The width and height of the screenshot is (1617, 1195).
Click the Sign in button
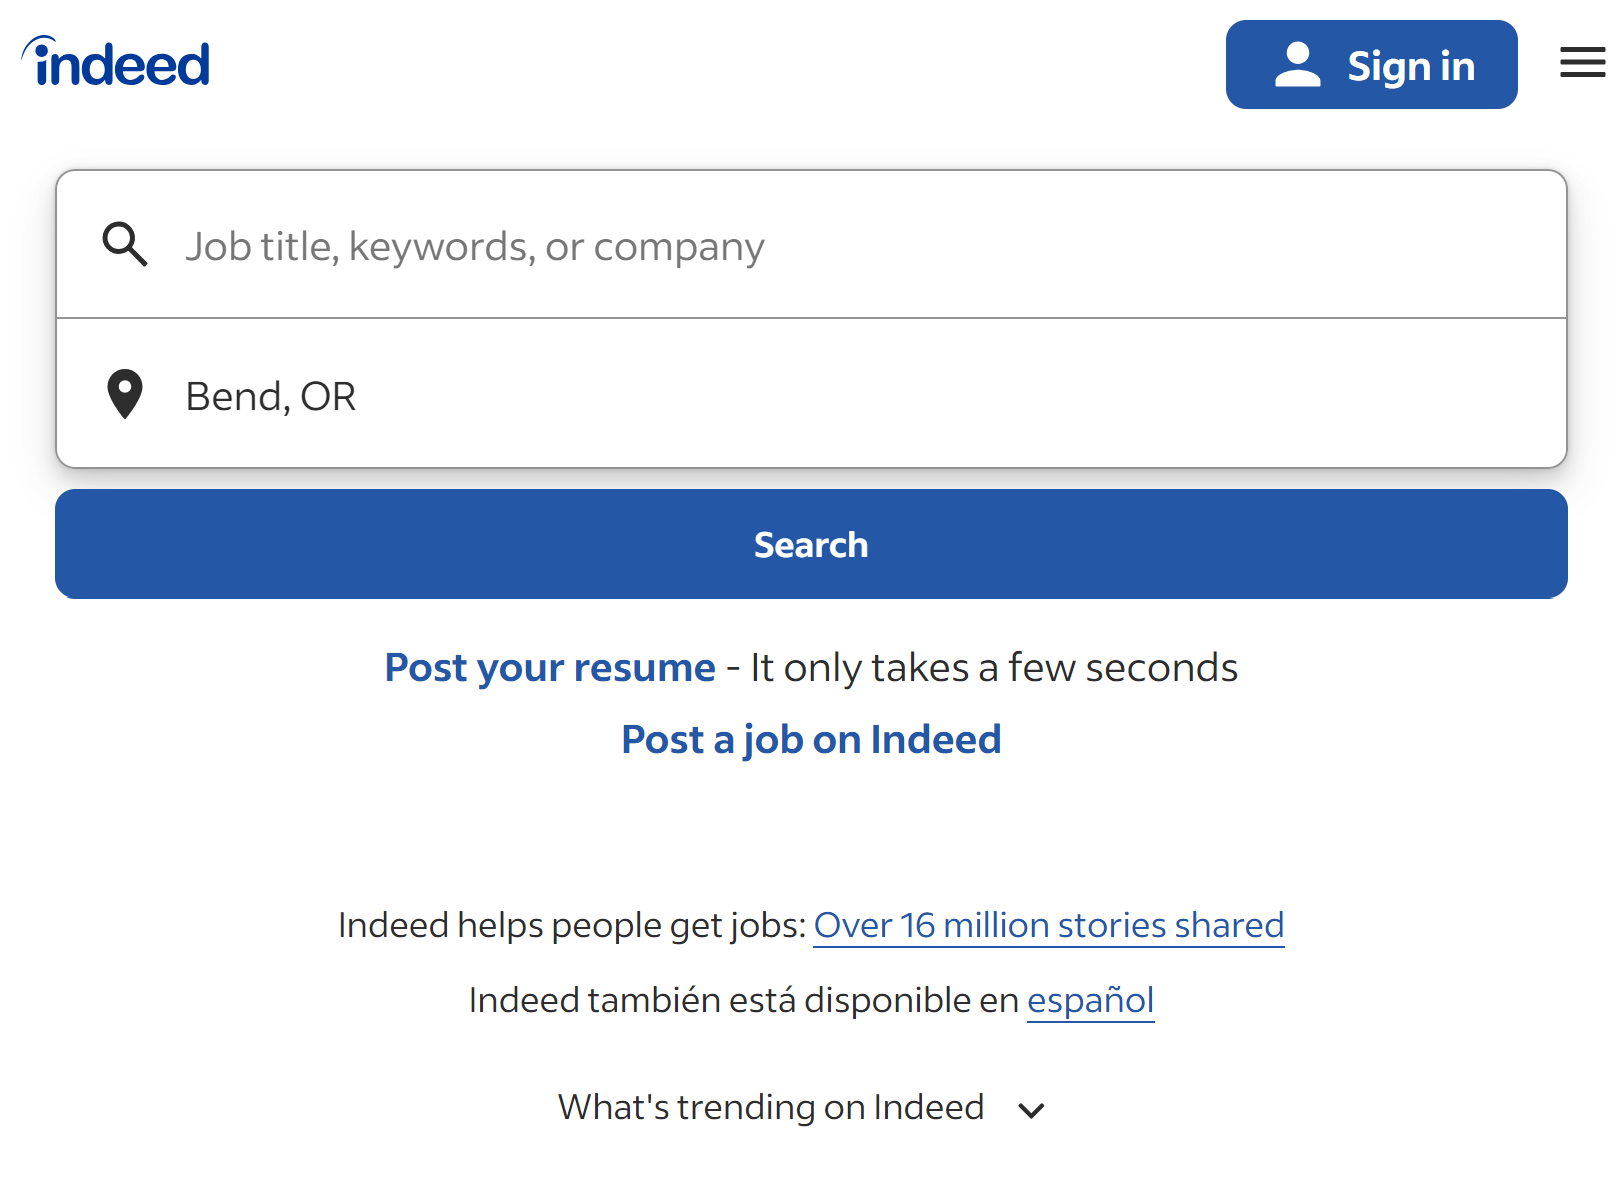click(x=1371, y=64)
